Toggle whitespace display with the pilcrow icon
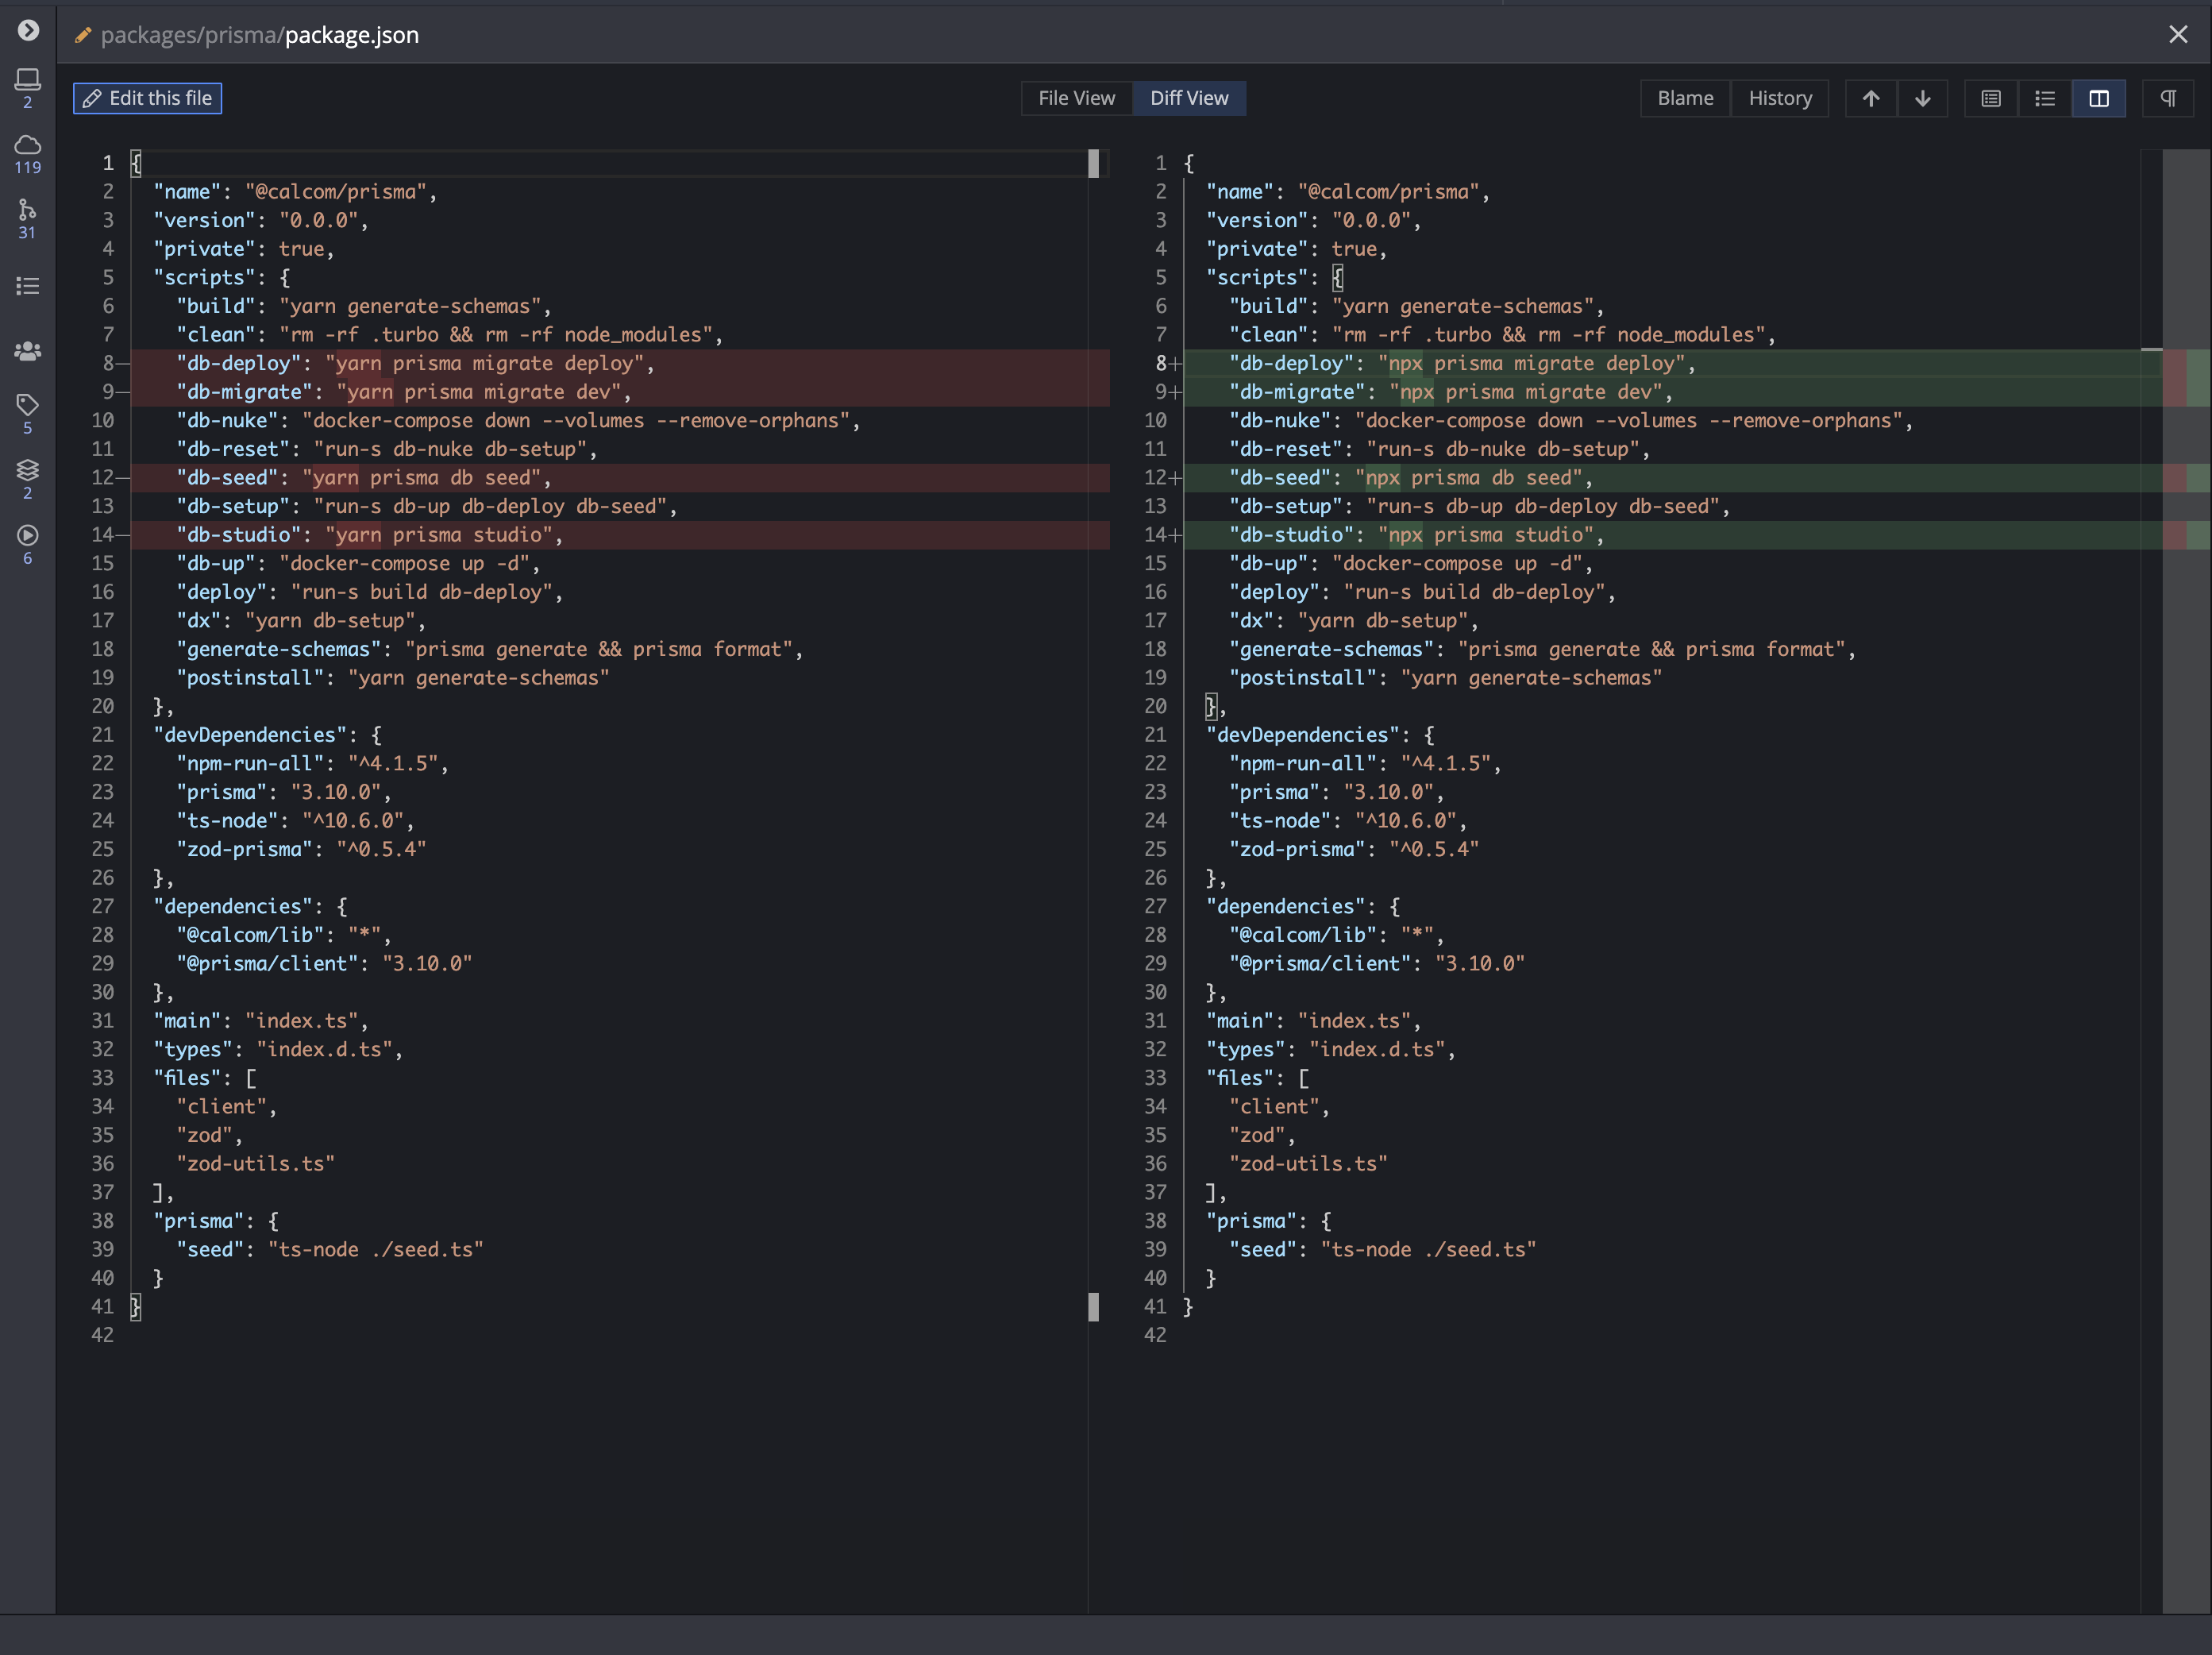This screenshot has height=1655, width=2212. (2168, 98)
